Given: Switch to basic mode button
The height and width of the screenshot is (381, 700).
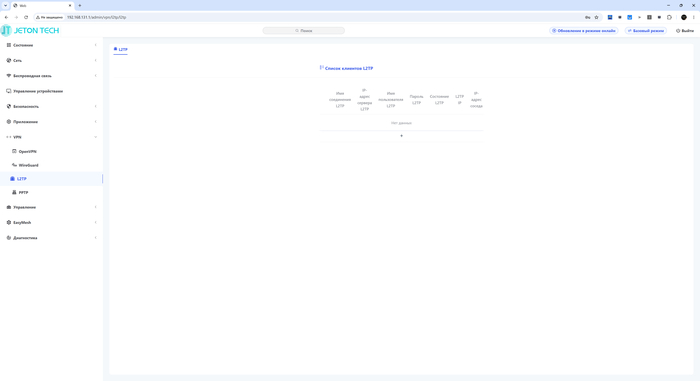Looking at the screenshot, I should 646,31.
